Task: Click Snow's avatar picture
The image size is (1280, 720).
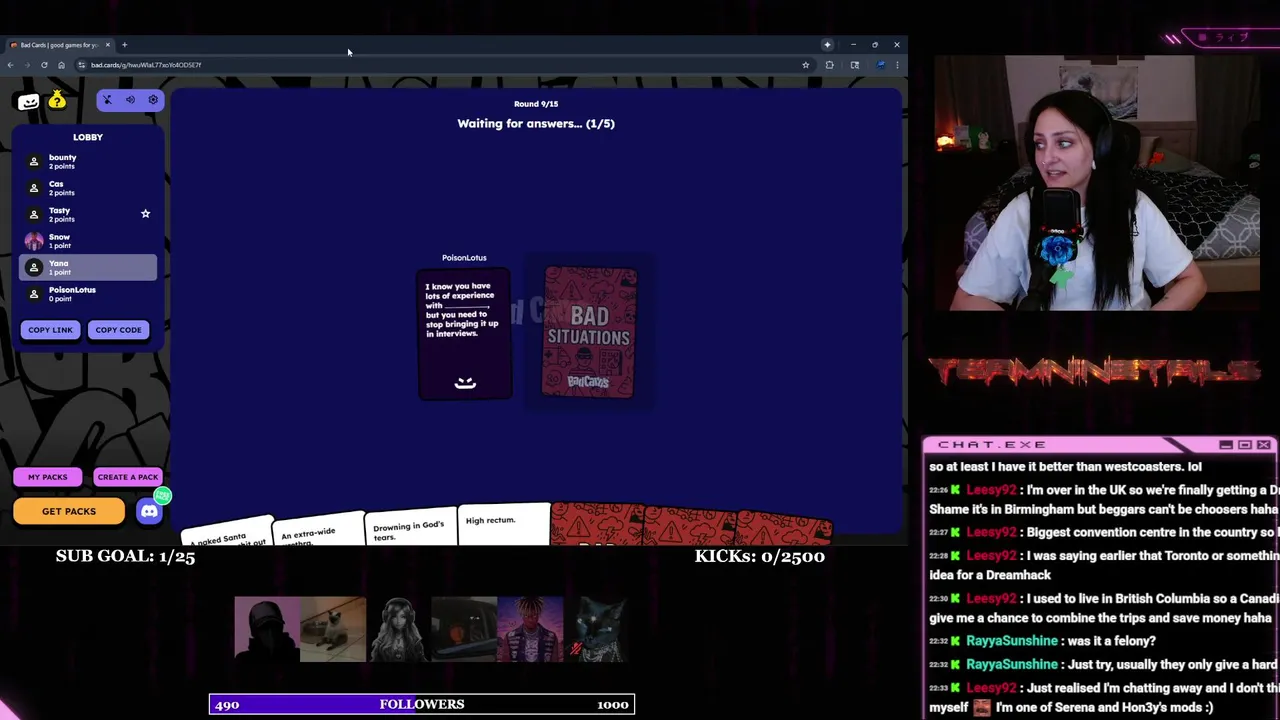Action: (x=34, y=241)
